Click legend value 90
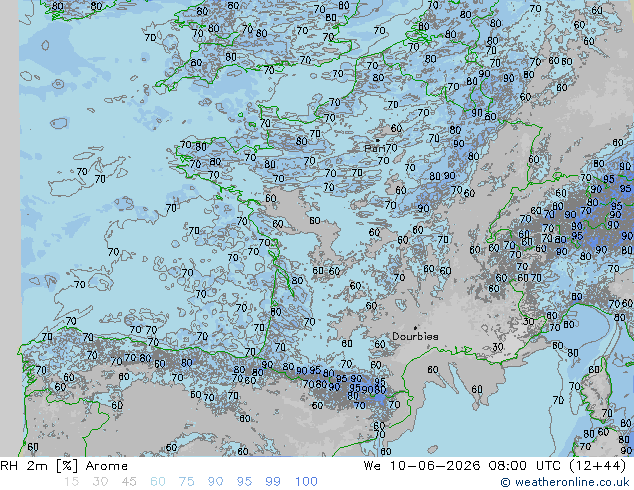 point(215,482)
